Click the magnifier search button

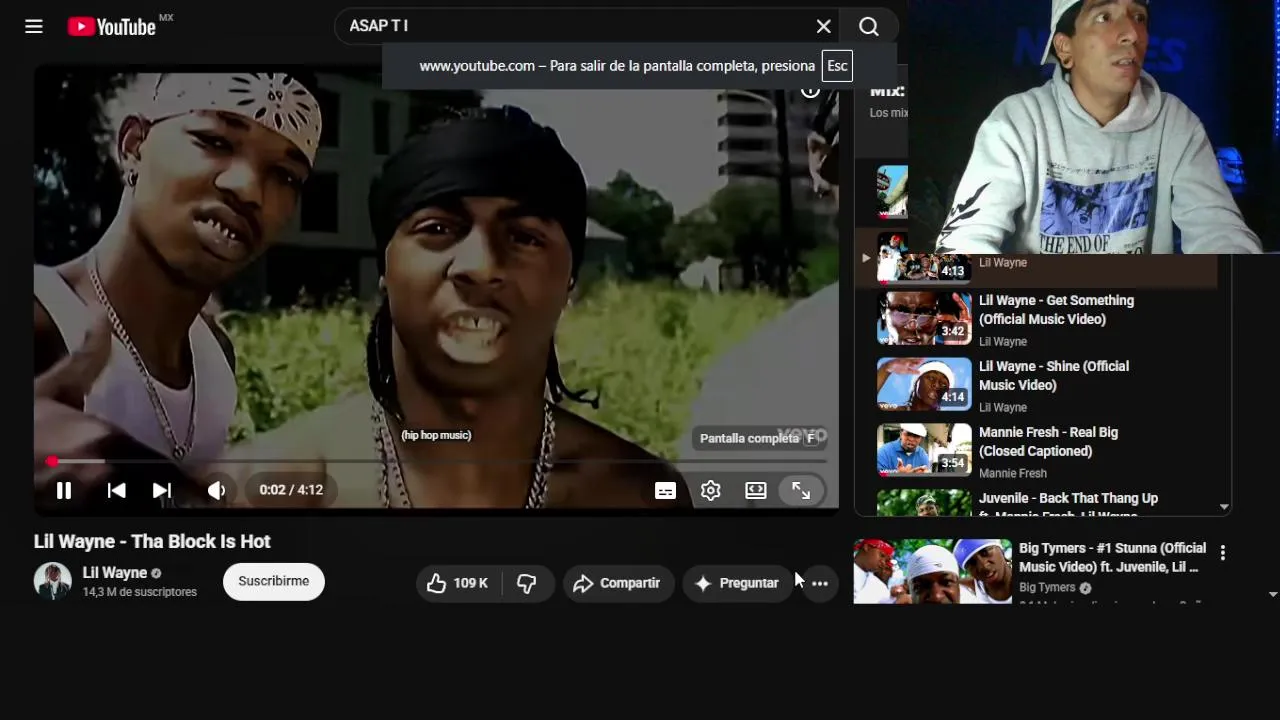pos(869,27)
